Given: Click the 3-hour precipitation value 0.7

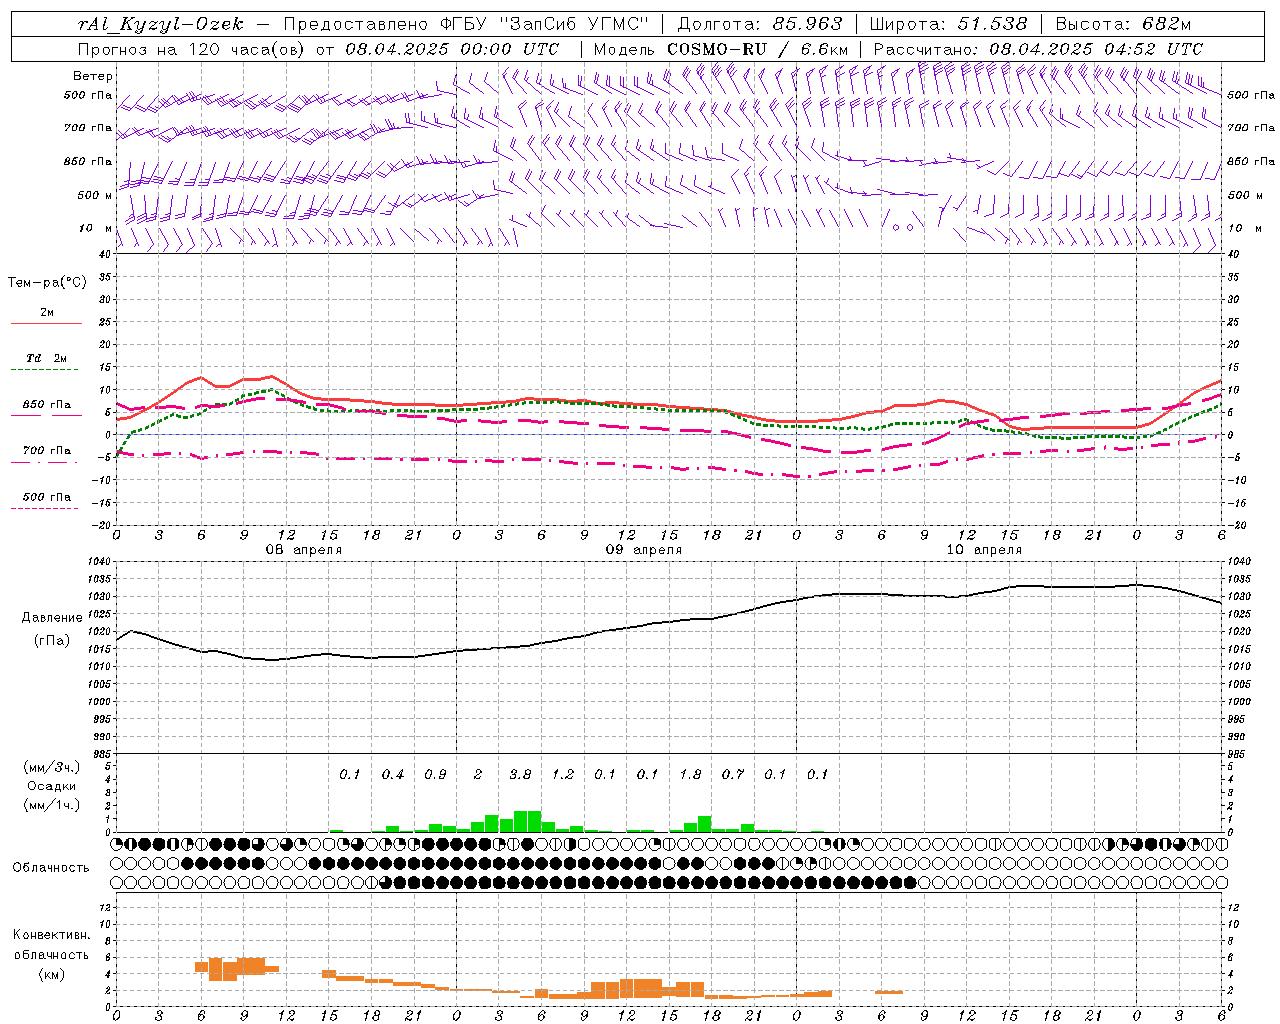Looking at the screenshot, I should 733,775.
